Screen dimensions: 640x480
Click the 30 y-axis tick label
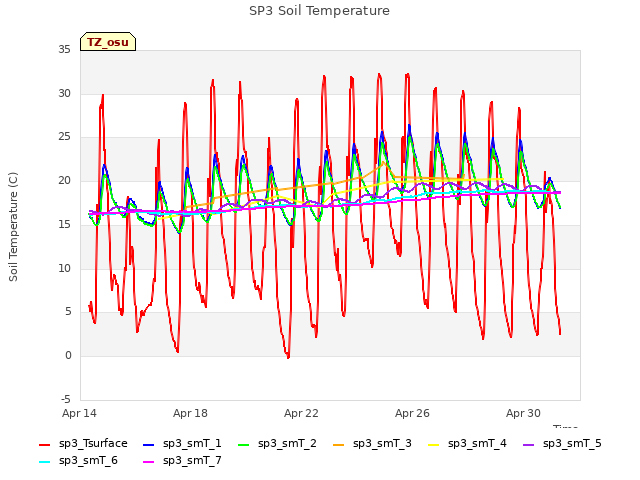pos(64,93)
